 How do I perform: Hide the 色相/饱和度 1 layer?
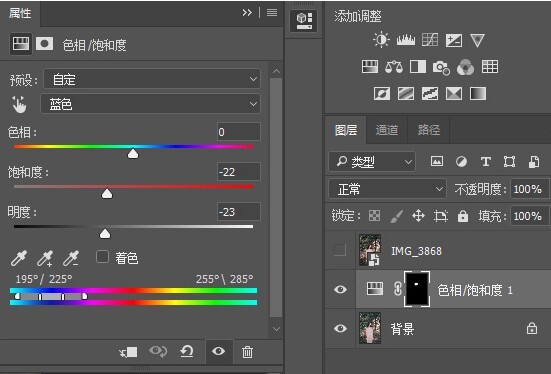340,289
